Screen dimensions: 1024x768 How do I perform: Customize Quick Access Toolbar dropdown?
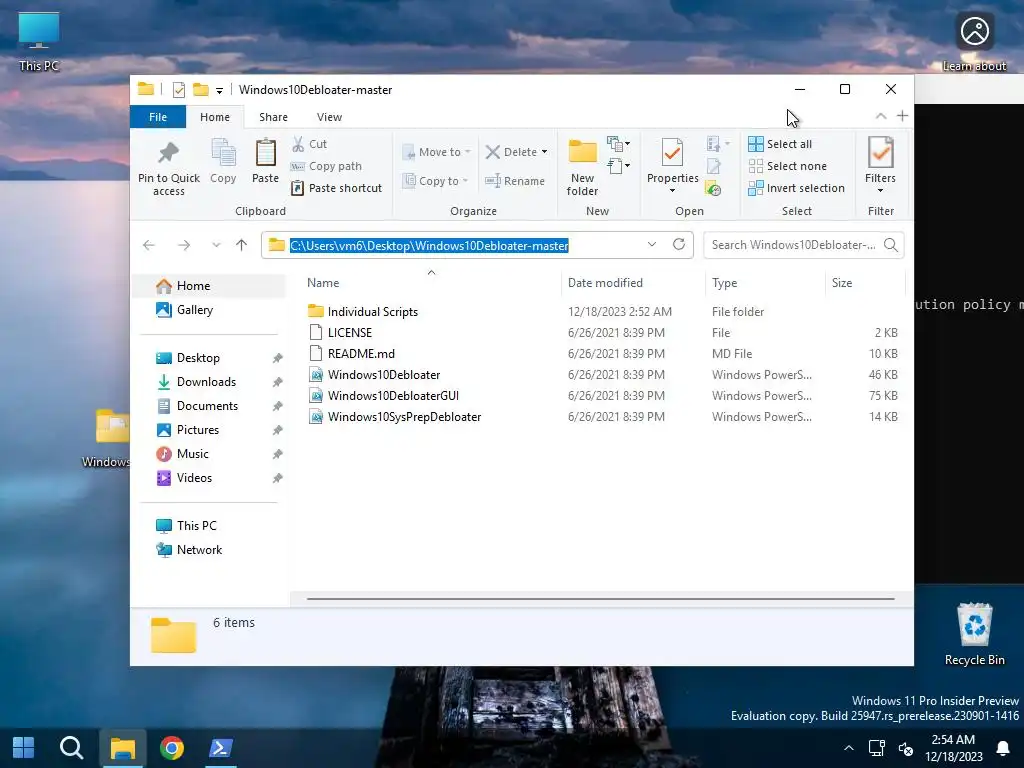point(219,91)
